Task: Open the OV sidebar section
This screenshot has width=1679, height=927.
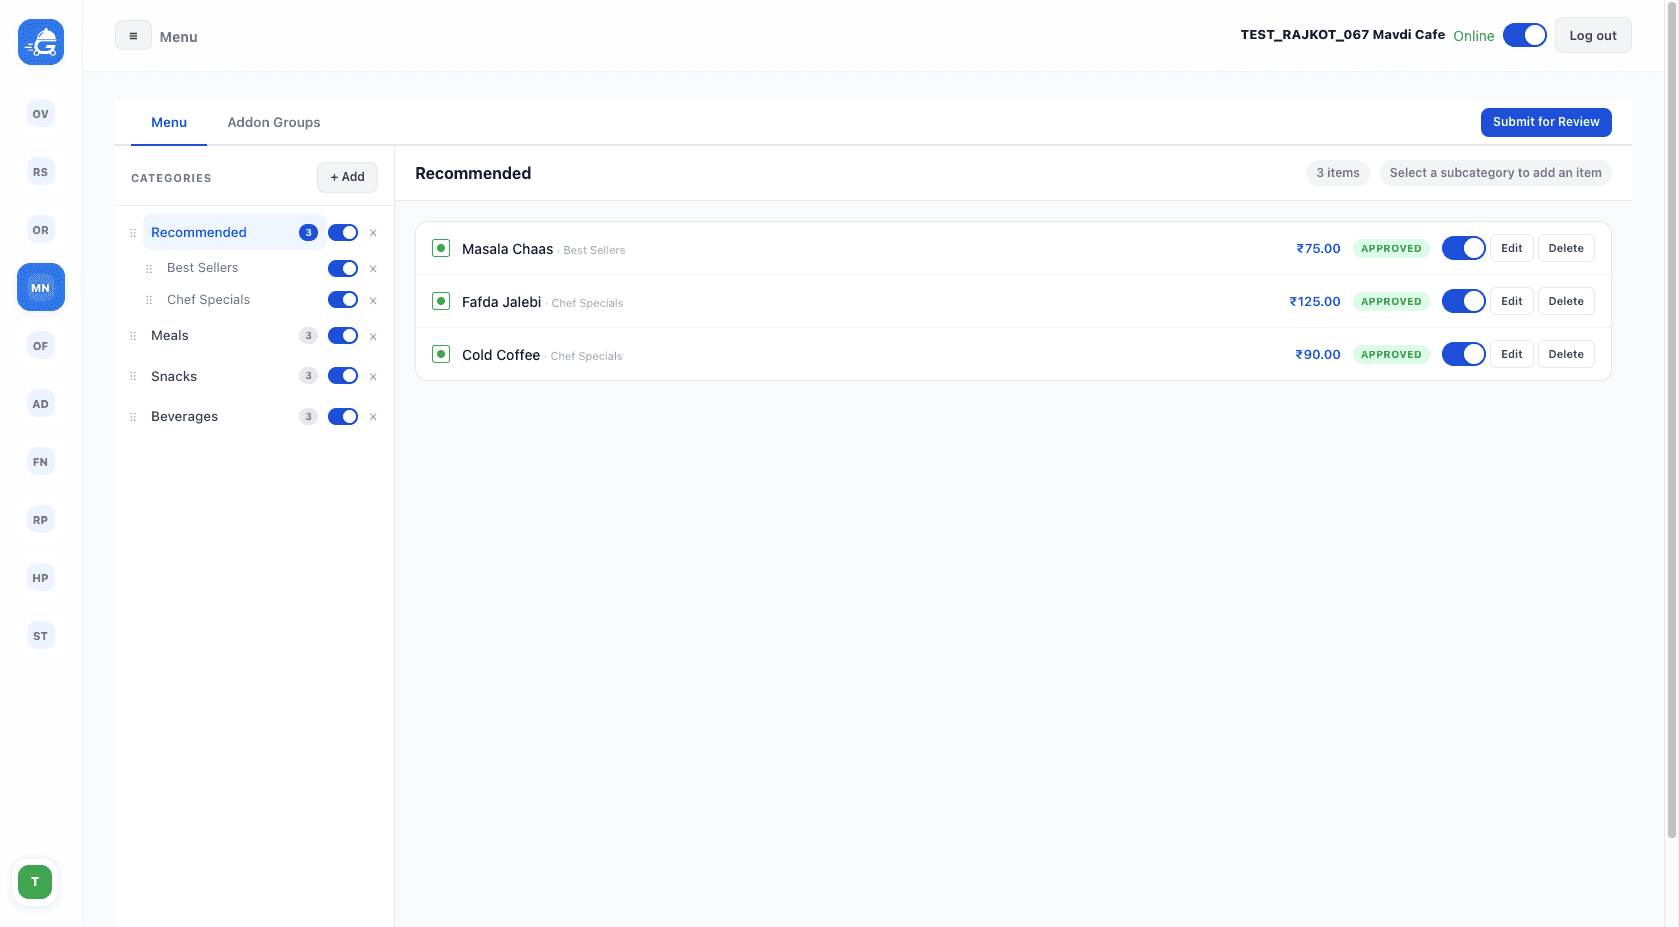Action: [x=40, y=114]
